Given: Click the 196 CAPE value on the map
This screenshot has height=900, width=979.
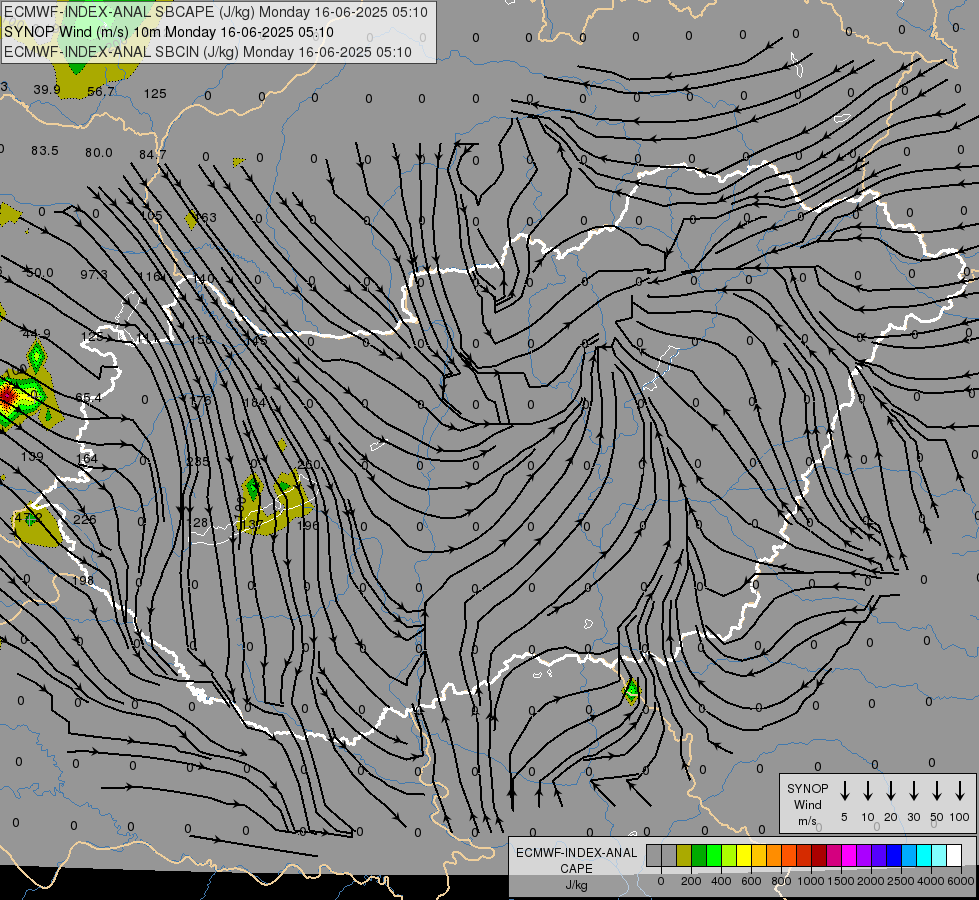Looking at the screenshot, I should click(x=308, y=525).
